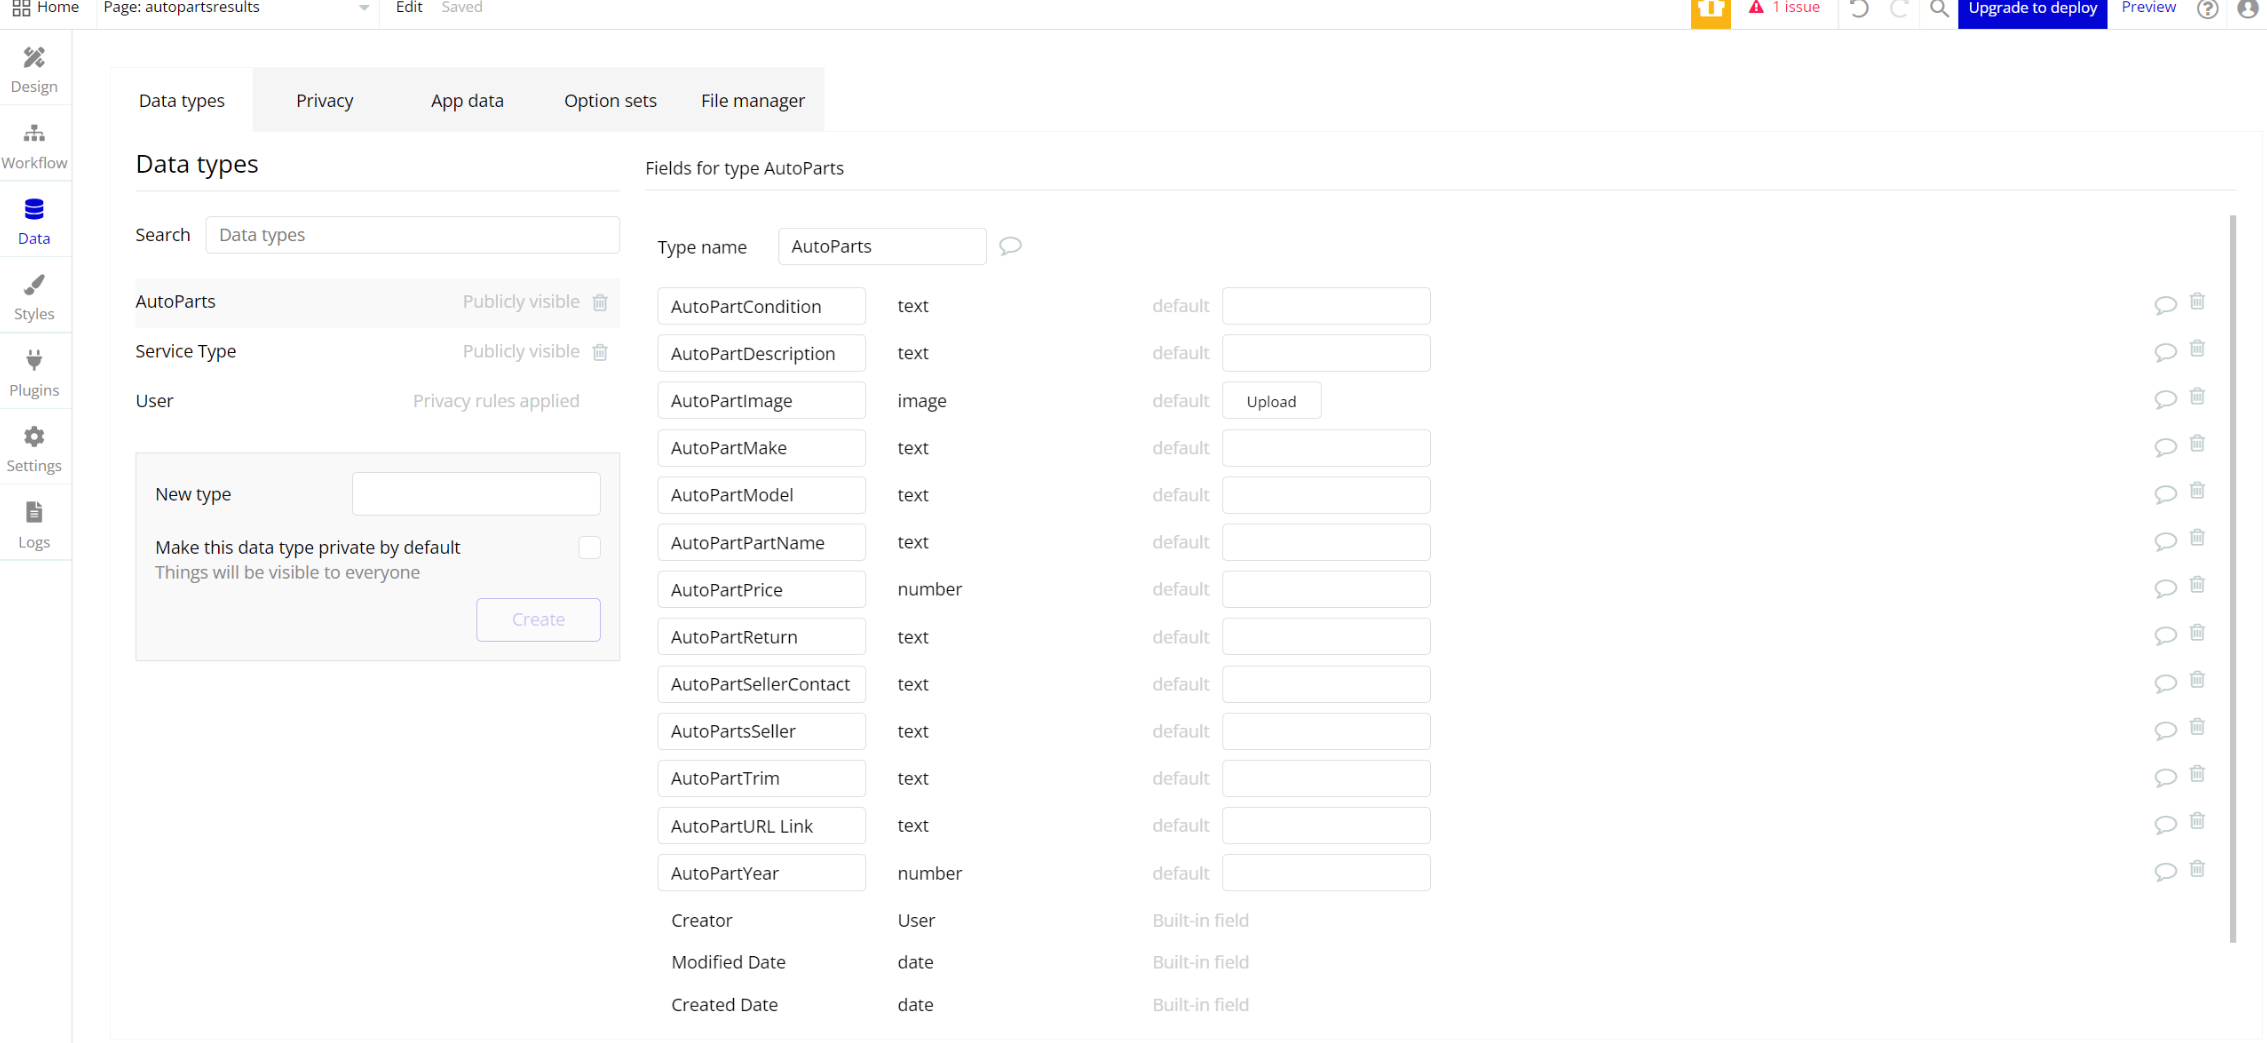This screenshot has width=2267, height=1043.
Task: Open the search magnifier tool
Action: tap(1939, 9)
